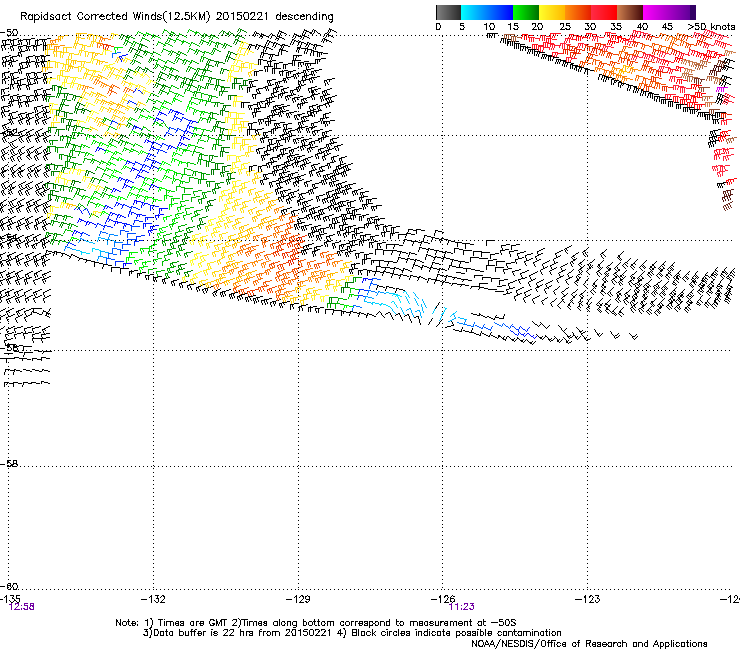
Task: Click the 'NOAA/NESDIS/Office of Research and Applications' credit
Action: tap(589, 643)
